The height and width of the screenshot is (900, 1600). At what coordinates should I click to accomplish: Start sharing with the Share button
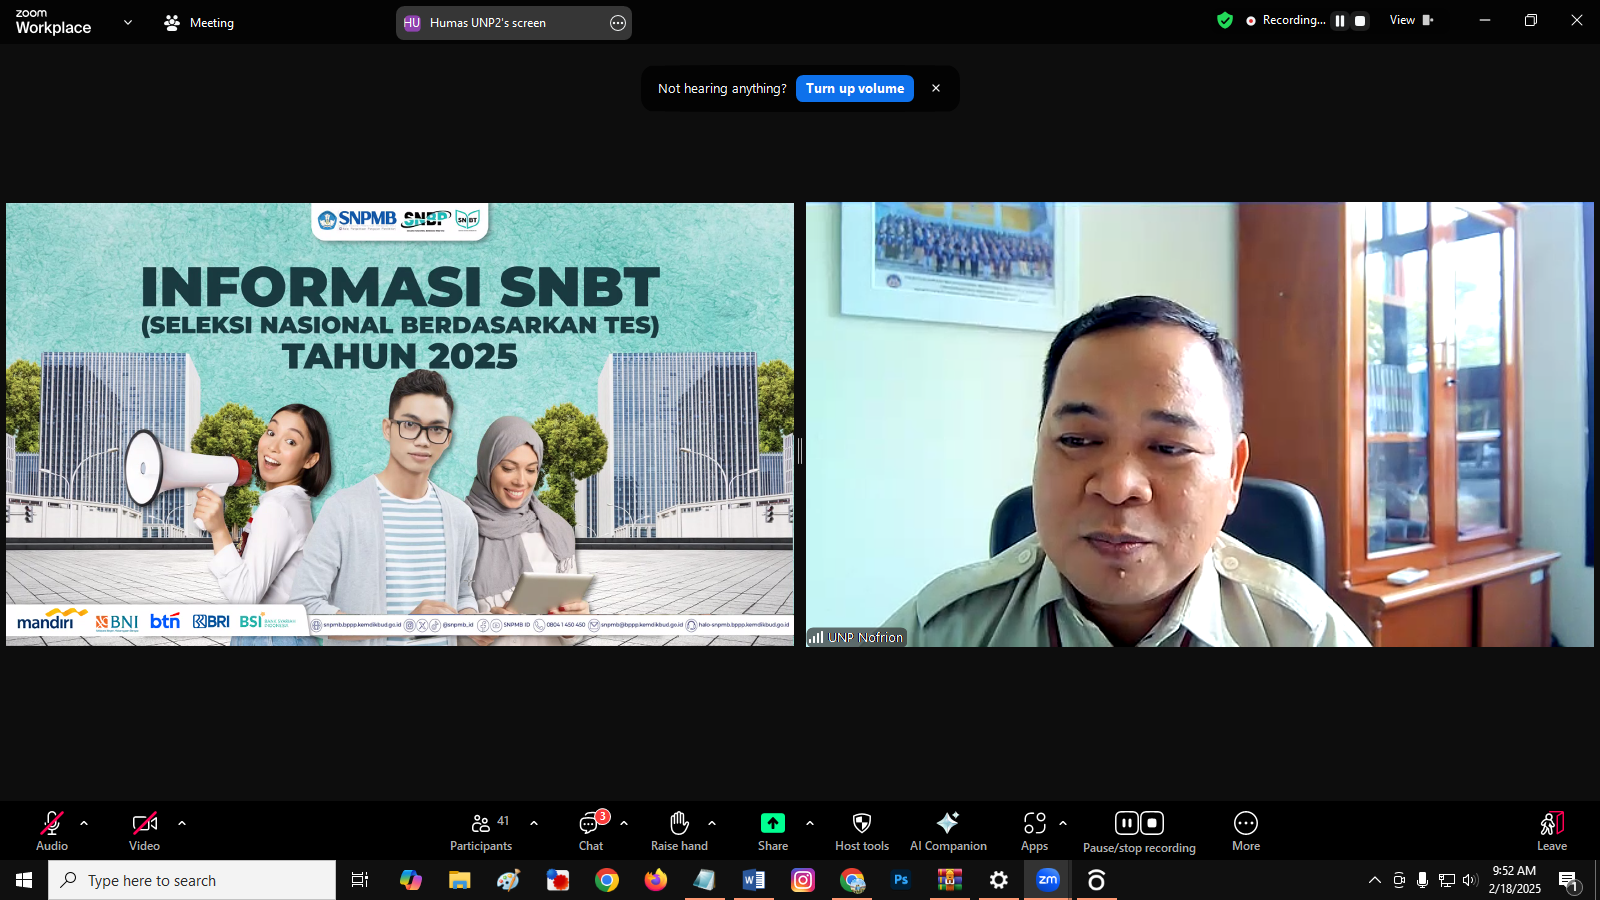tap(772, 831)
